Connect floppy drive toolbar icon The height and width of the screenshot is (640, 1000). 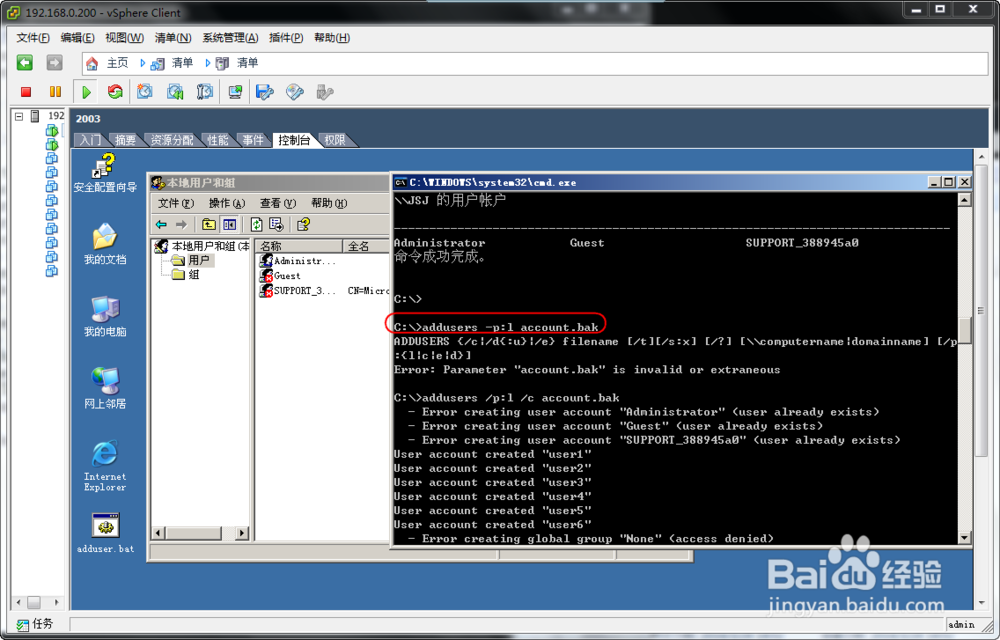pos(265,92)
